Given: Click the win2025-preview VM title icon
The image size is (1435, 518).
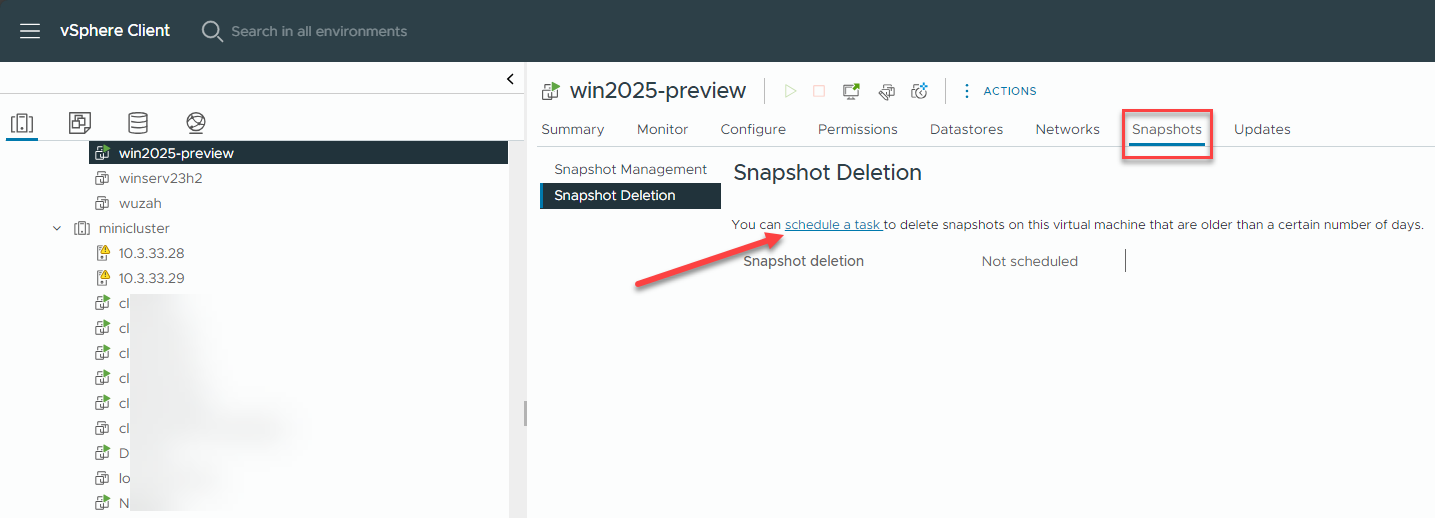Looking at the screenshot, I should click(x=551, y=91).
